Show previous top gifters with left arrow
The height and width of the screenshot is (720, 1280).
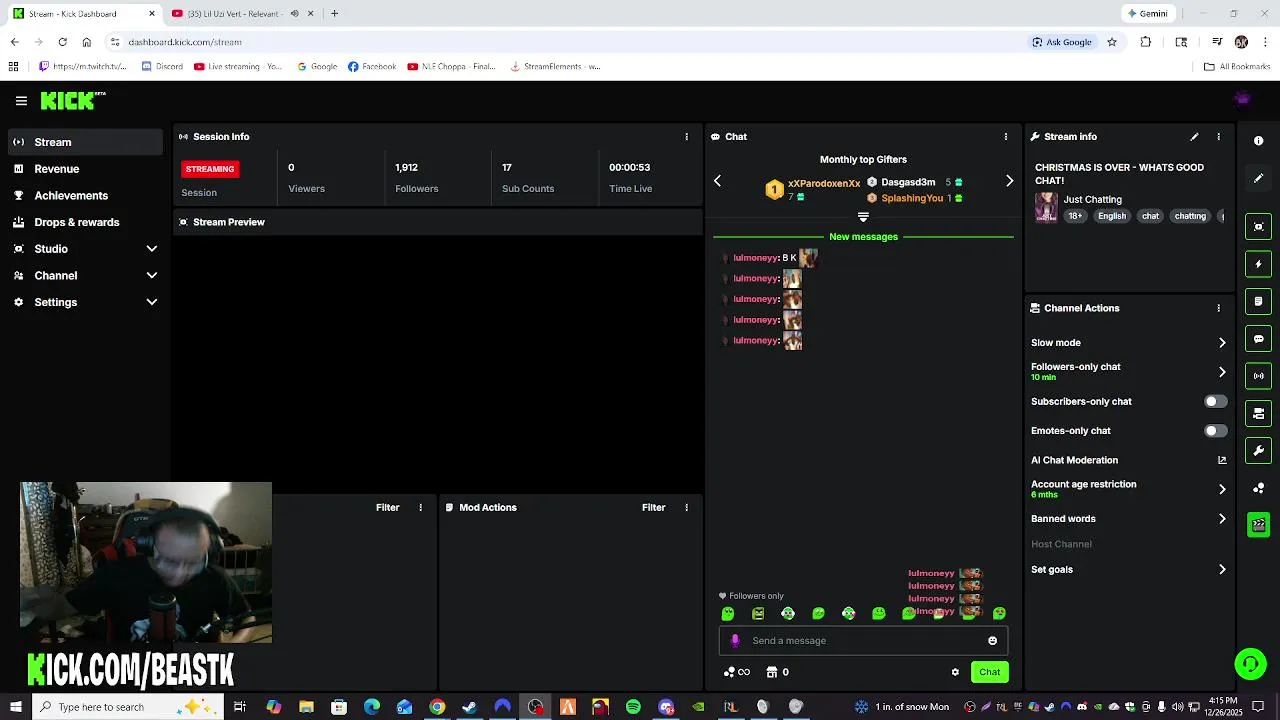717,181
